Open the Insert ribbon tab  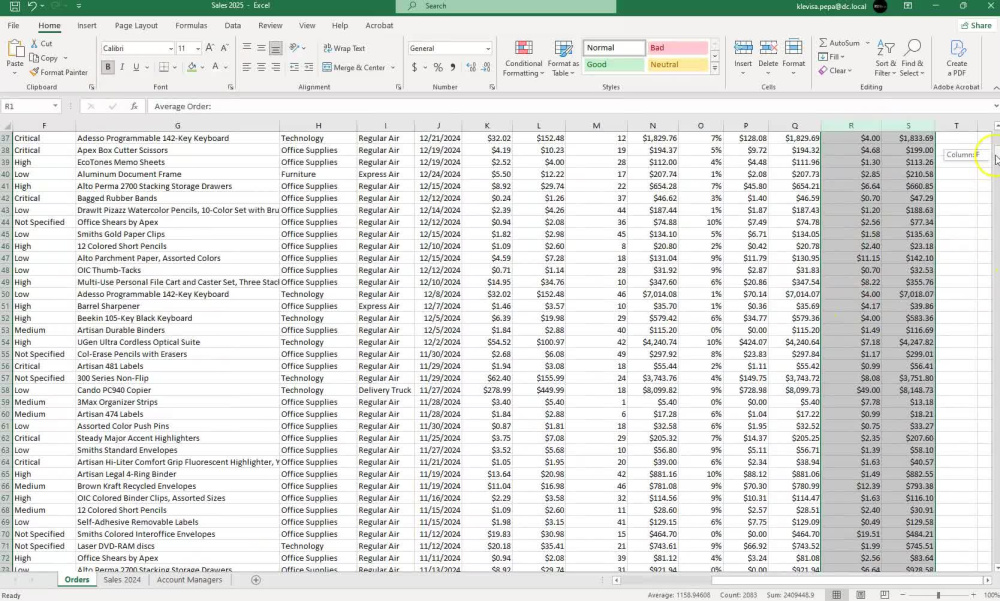87,26
